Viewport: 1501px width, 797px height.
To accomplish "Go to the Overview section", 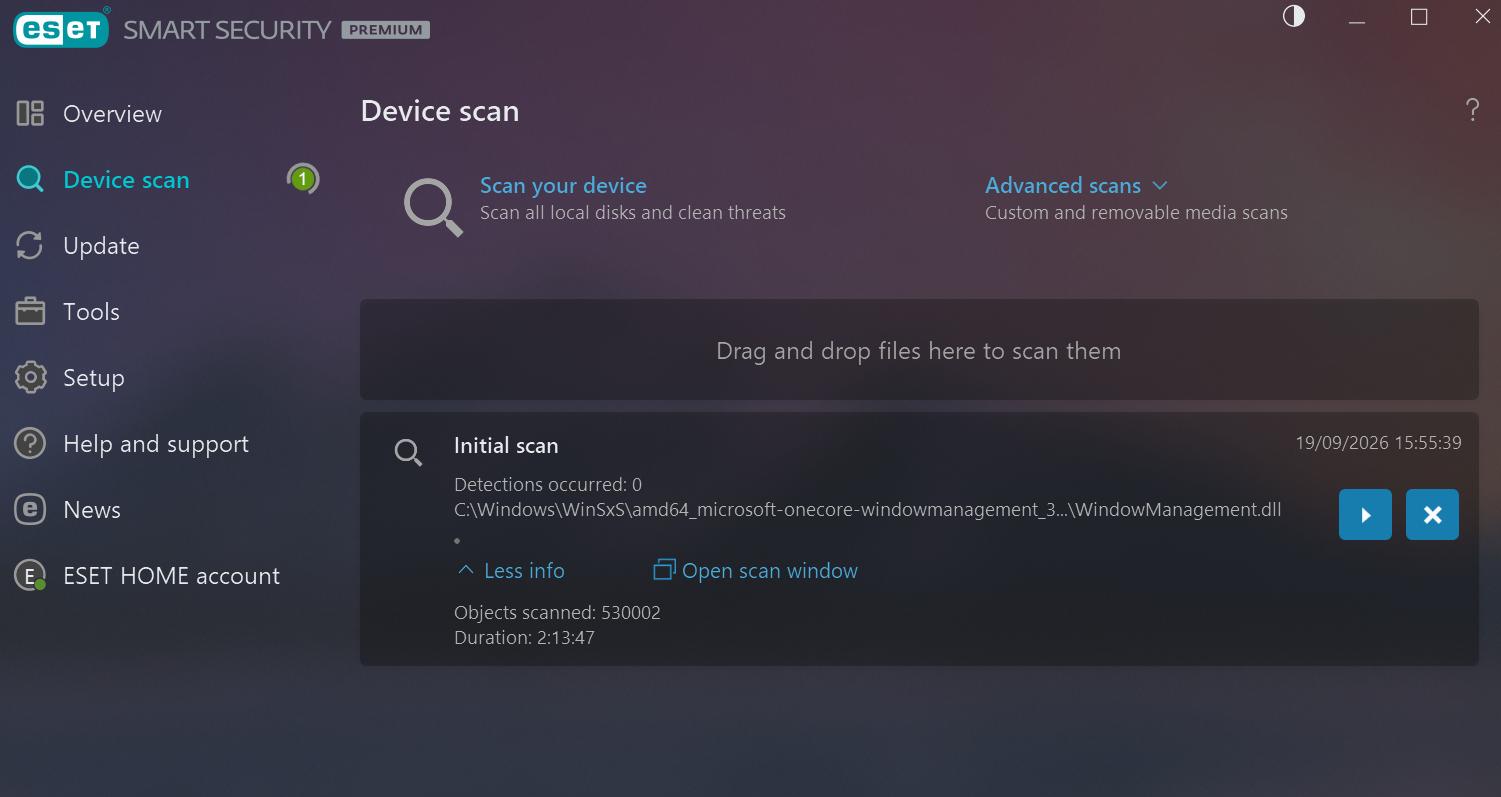I will click(112, 114).
